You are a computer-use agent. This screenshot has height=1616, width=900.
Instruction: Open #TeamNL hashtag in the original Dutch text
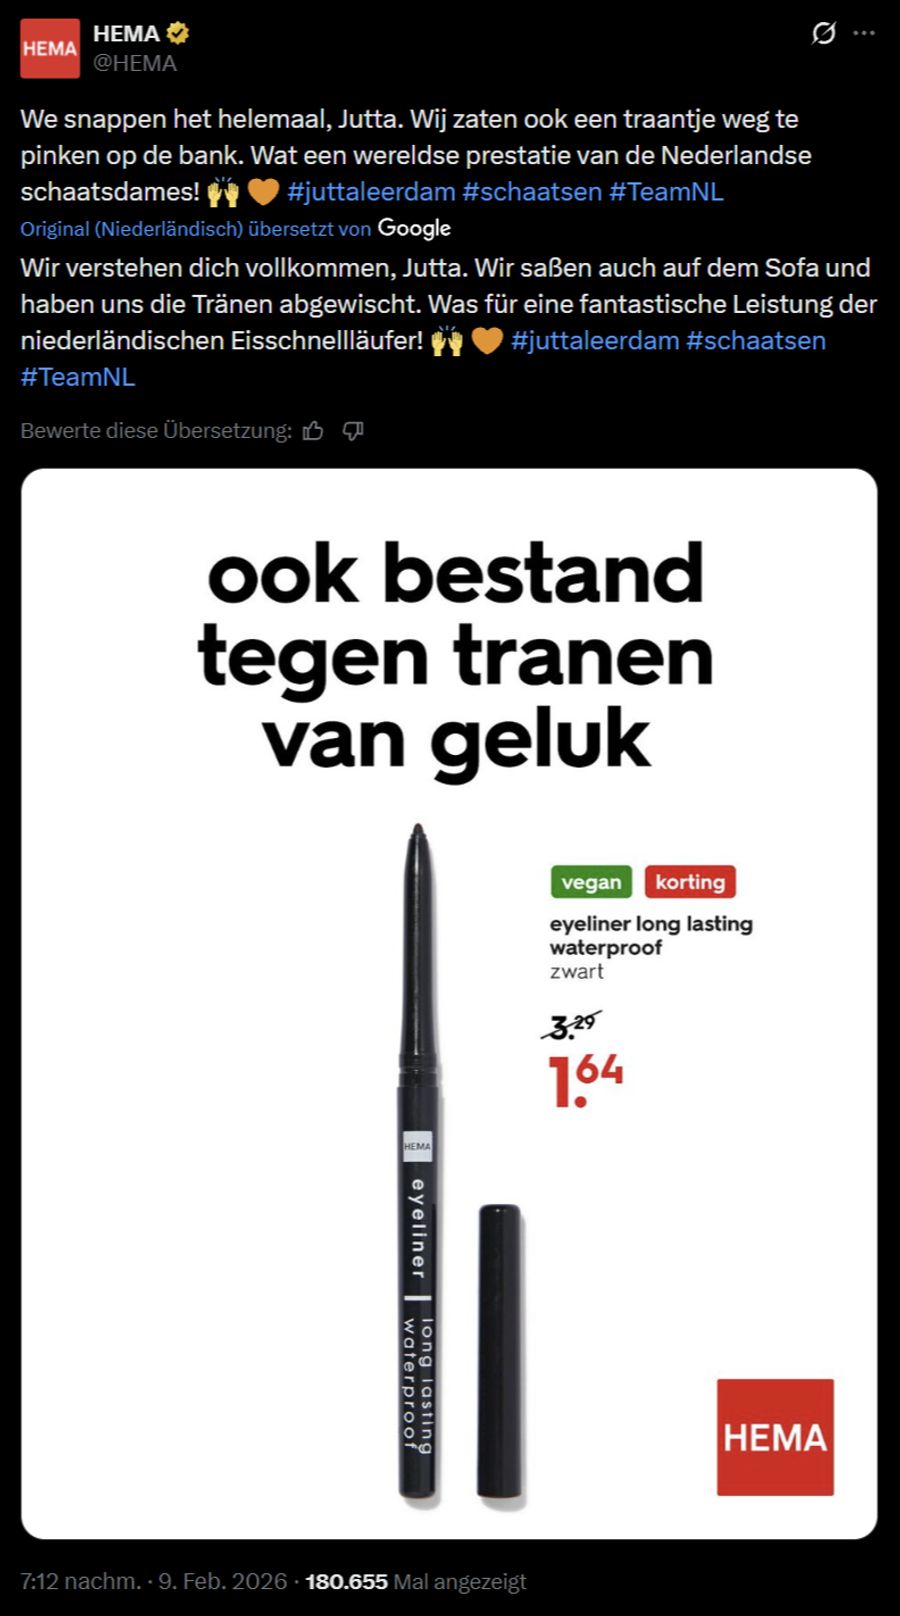(x=666, y=192)
